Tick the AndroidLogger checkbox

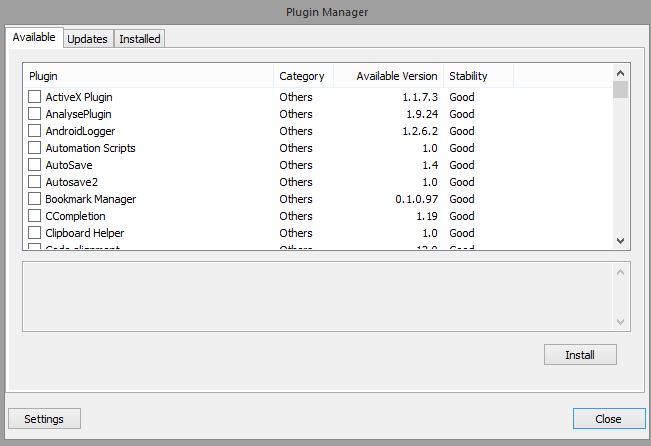tap(35, 131)
